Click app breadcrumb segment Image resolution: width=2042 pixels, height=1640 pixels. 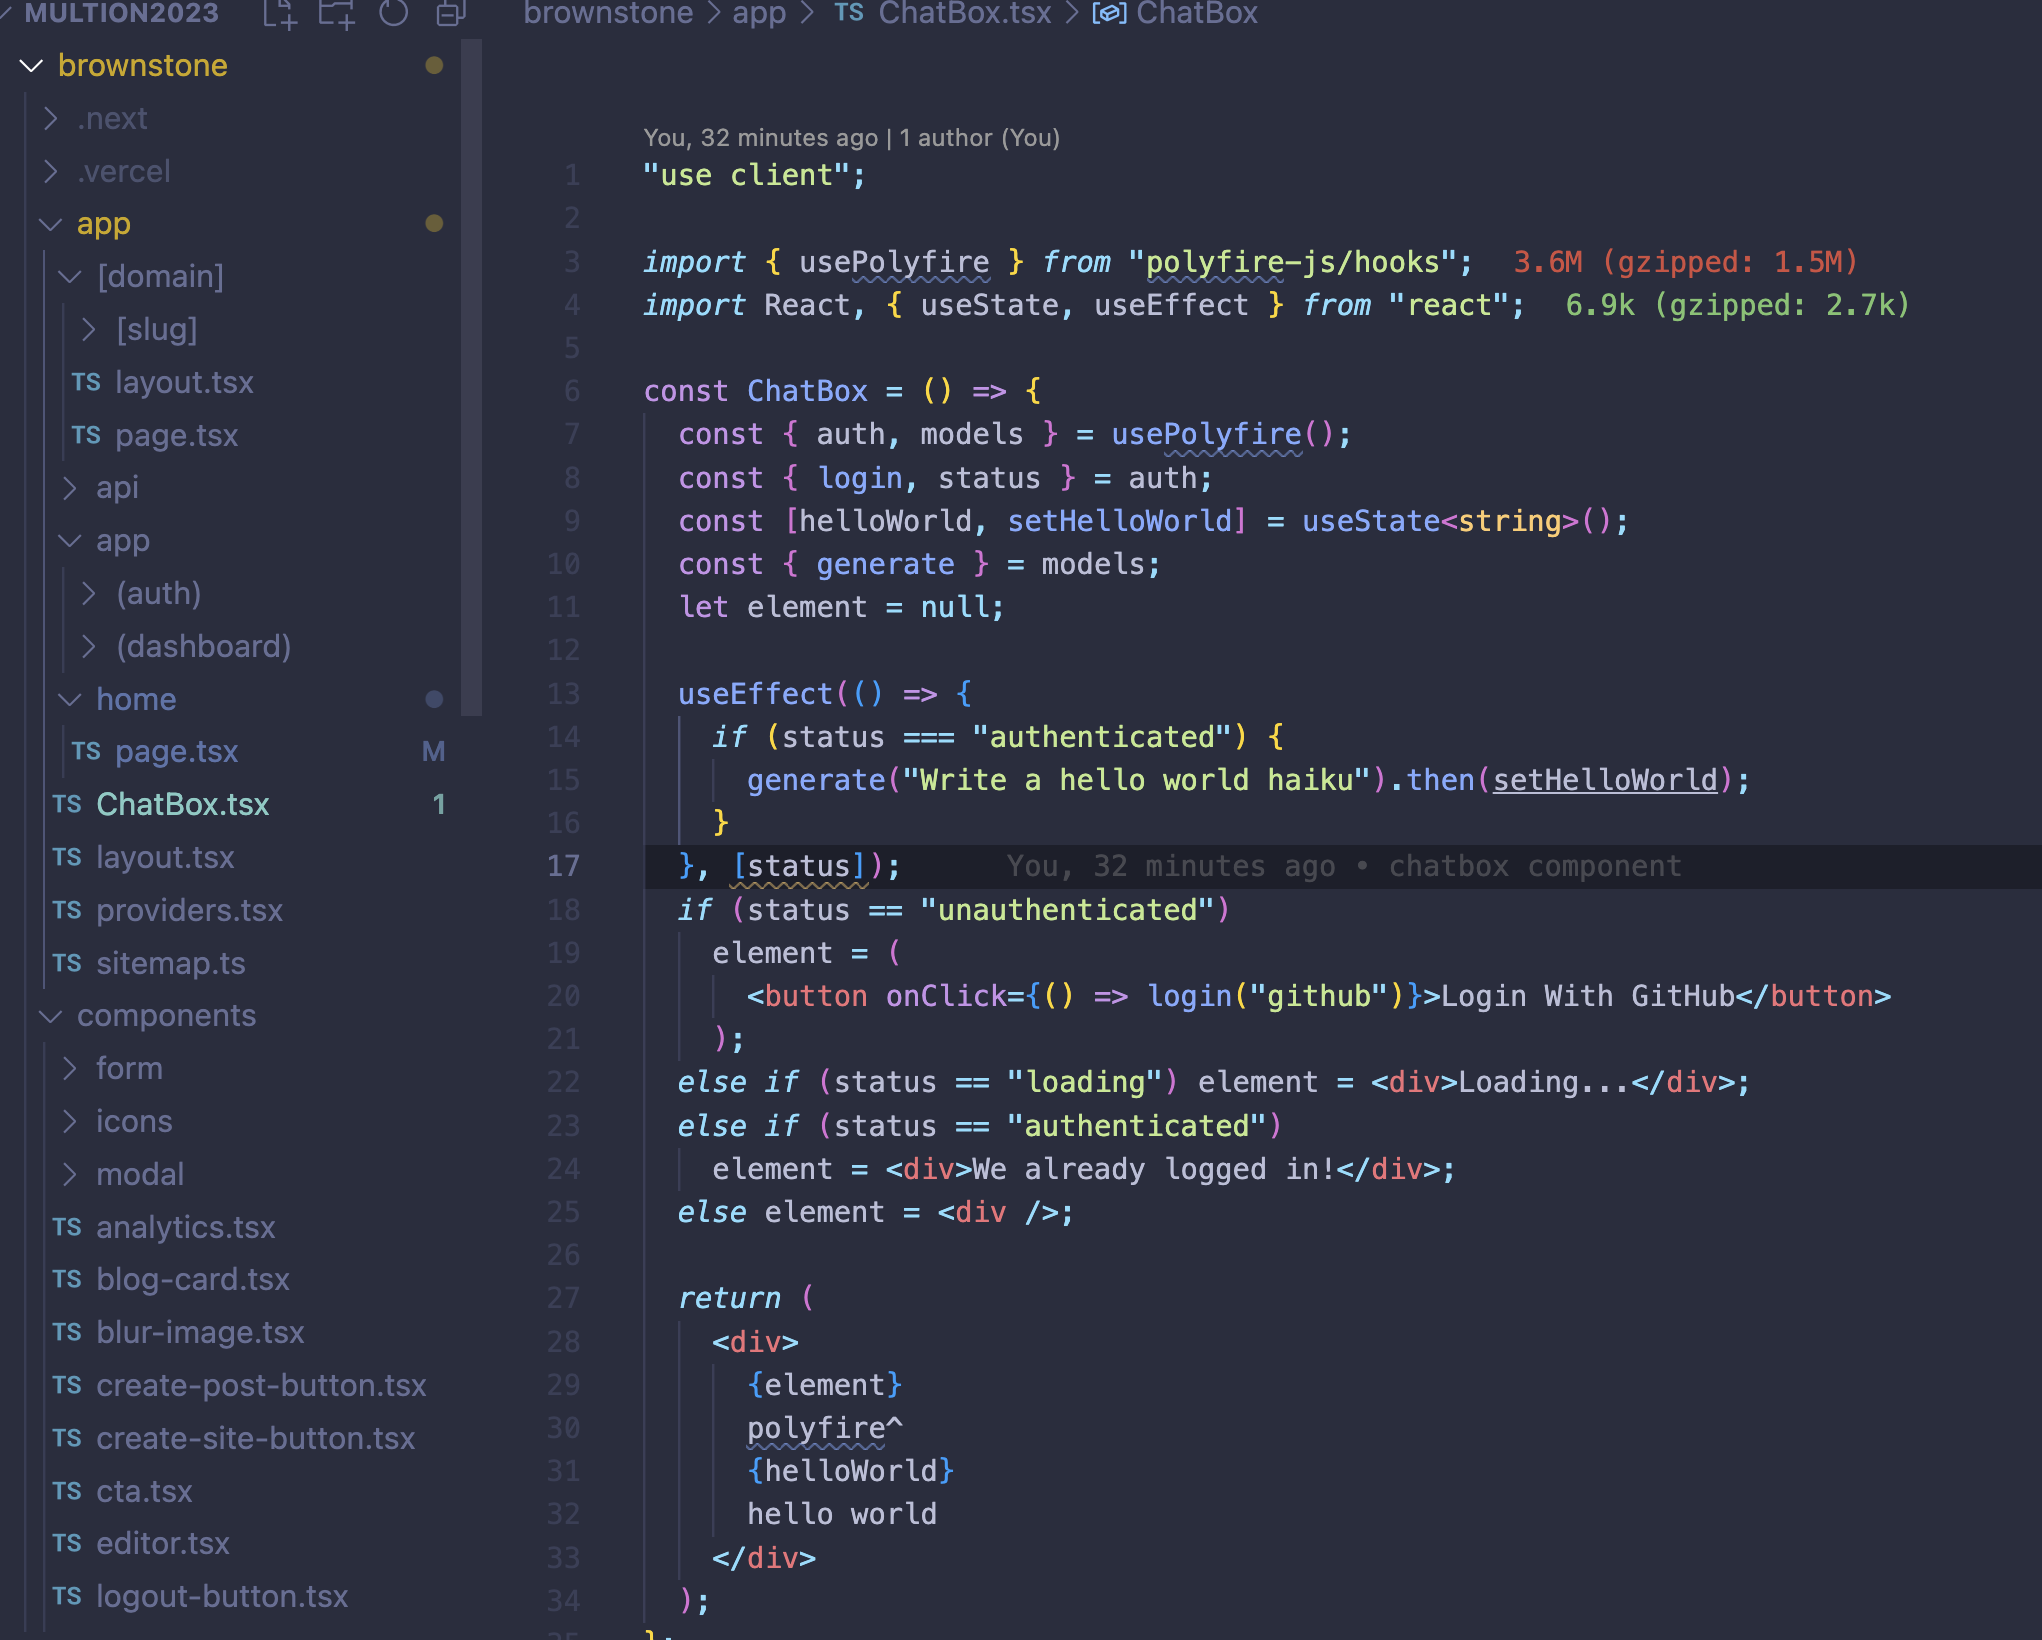pyautogui.click(x=759, y=14)
